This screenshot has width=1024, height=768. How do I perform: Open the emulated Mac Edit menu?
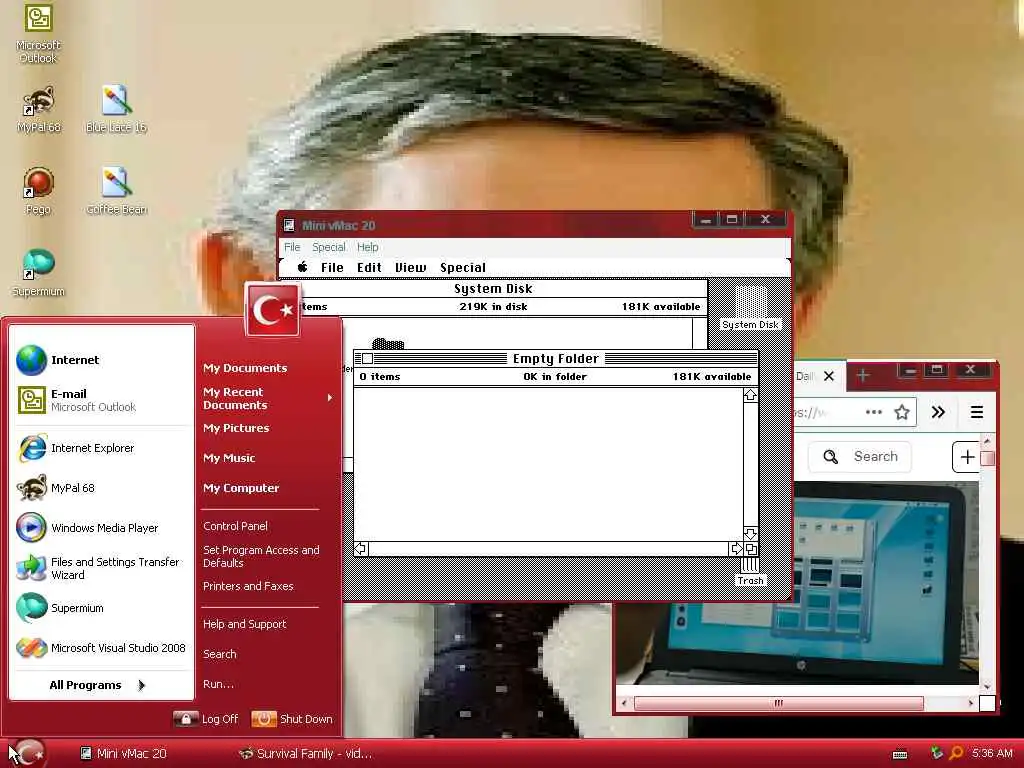(x=369, y=267)
